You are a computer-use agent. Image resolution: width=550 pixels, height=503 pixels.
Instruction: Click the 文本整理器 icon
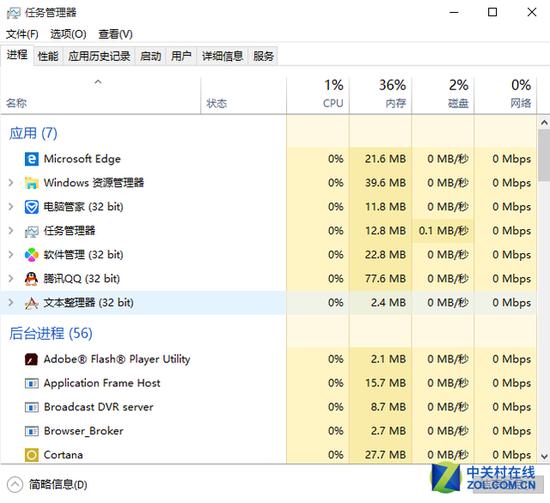coord(32,303)
